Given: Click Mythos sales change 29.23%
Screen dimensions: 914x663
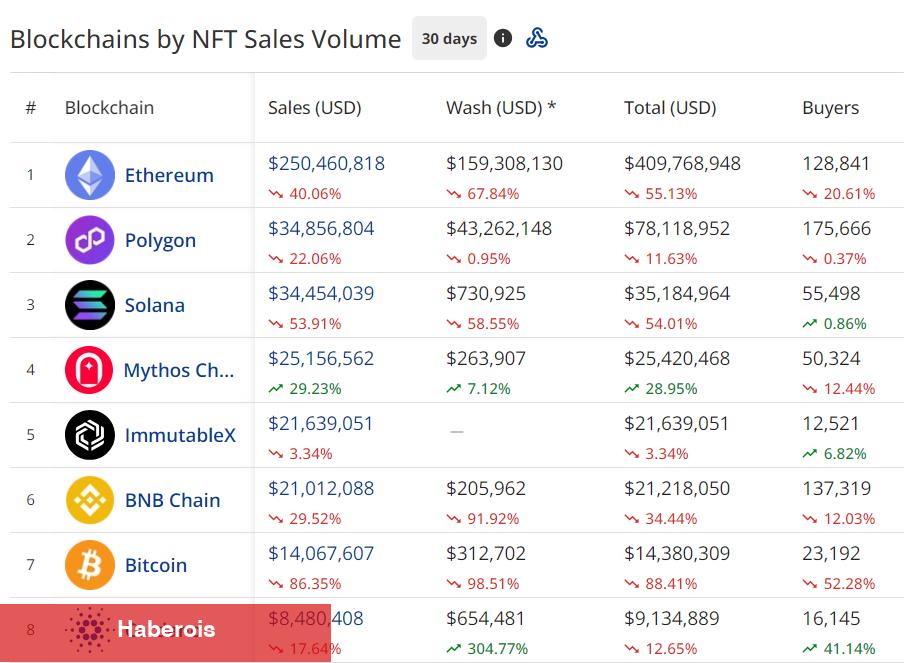Looking at the screenshot, I should (315, 388).
